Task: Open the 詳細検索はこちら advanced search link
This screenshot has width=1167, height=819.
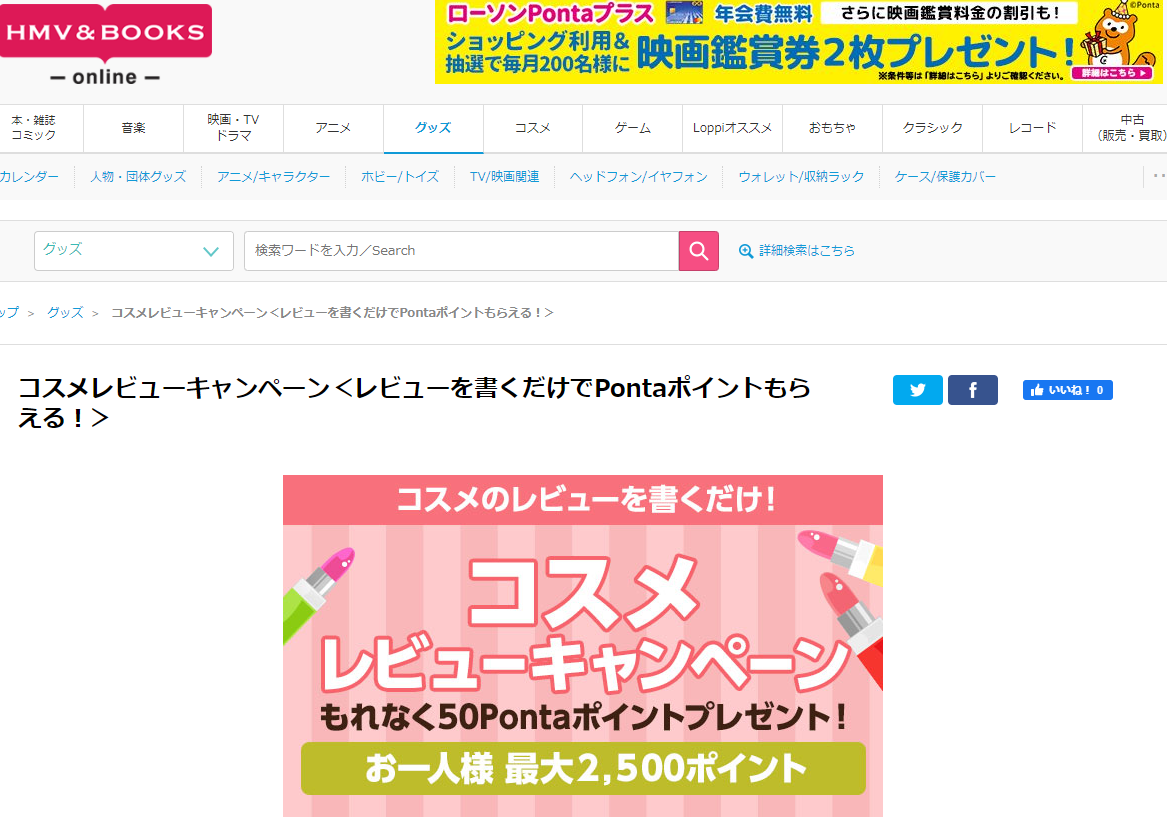Action: pos(807,251)
